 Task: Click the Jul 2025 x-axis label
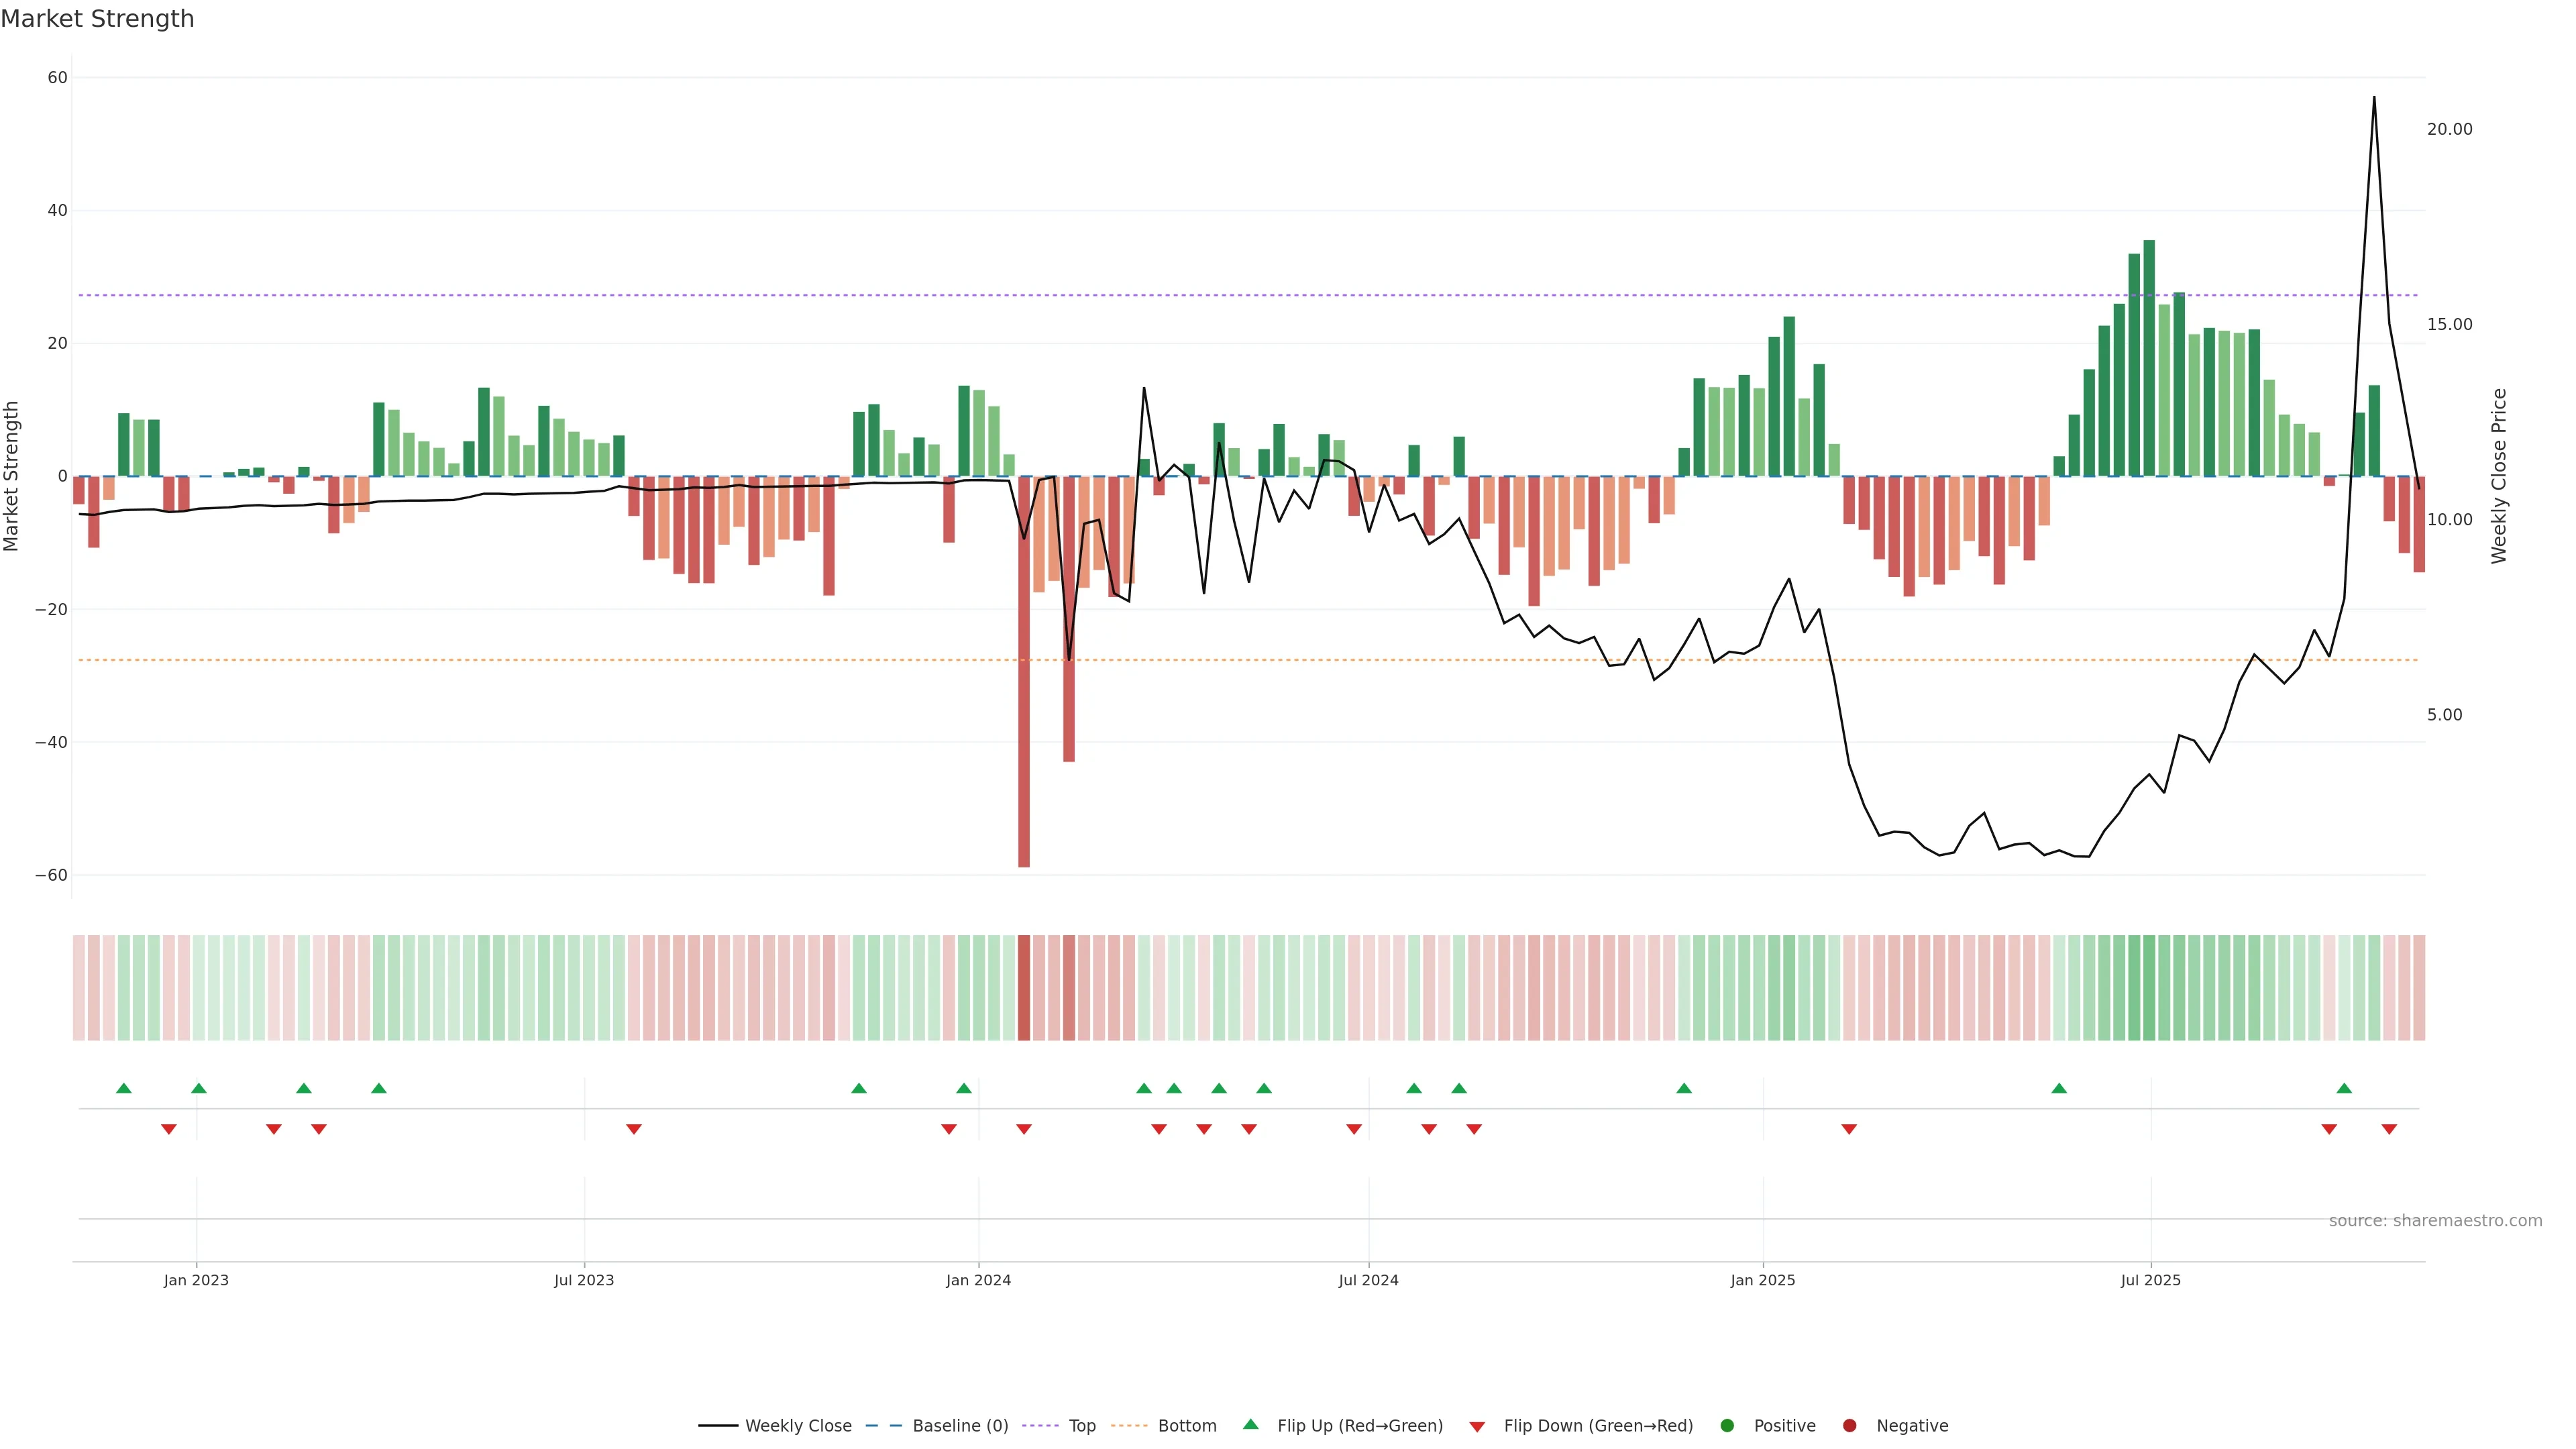[2150, 1280]
